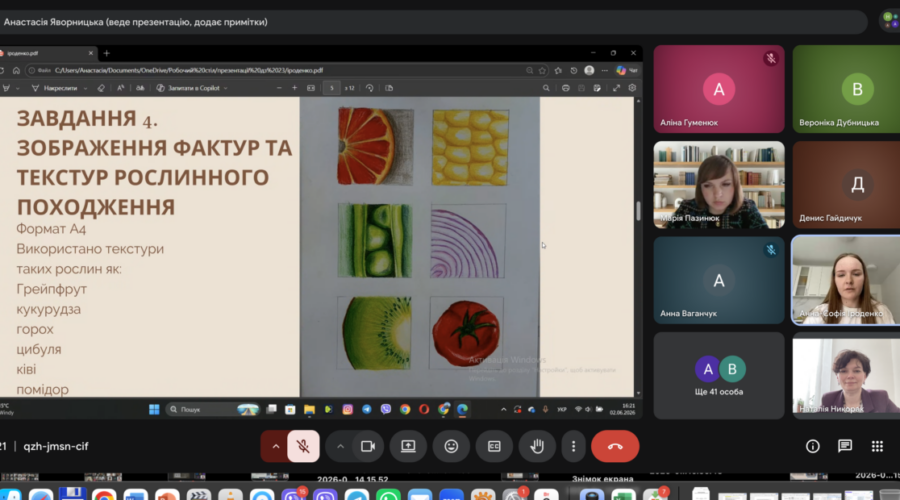Select the highlight tool in PDF toolbar
Viewport: 900px width, 500px height.
(6, 88)
